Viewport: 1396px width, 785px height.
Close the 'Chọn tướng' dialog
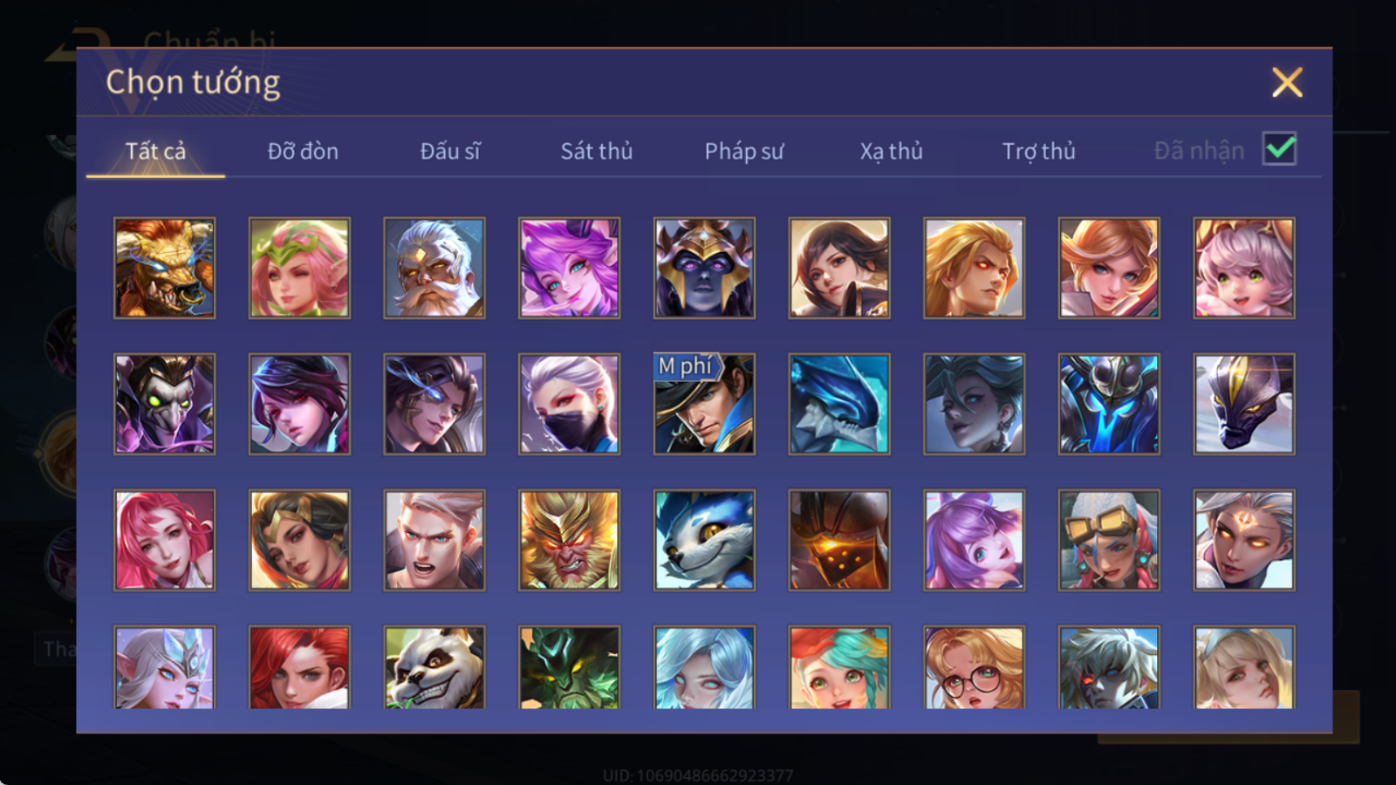coord(1287,82)
